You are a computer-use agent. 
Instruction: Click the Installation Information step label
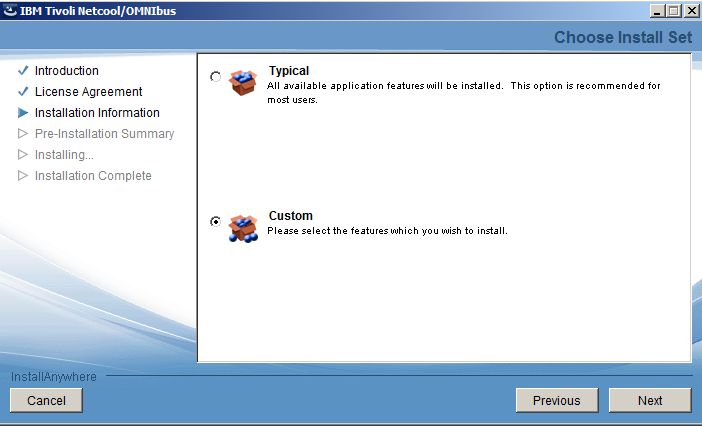coord(97,113)
